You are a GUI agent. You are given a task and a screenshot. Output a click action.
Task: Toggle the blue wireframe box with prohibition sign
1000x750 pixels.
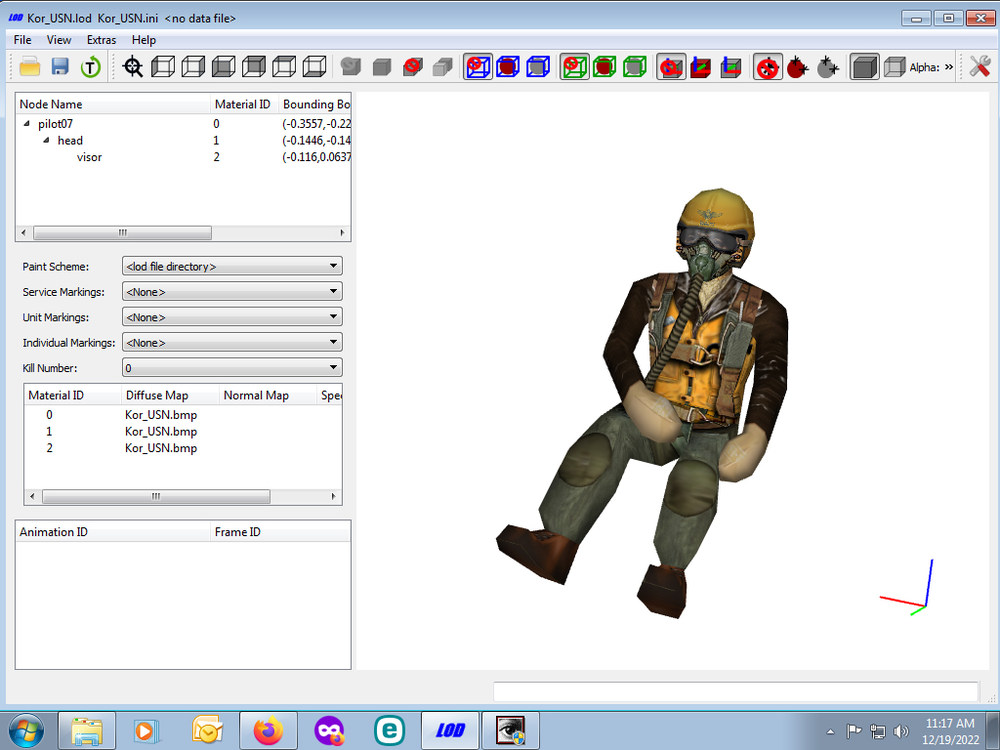pyautogui.click(x=478, y=66)
